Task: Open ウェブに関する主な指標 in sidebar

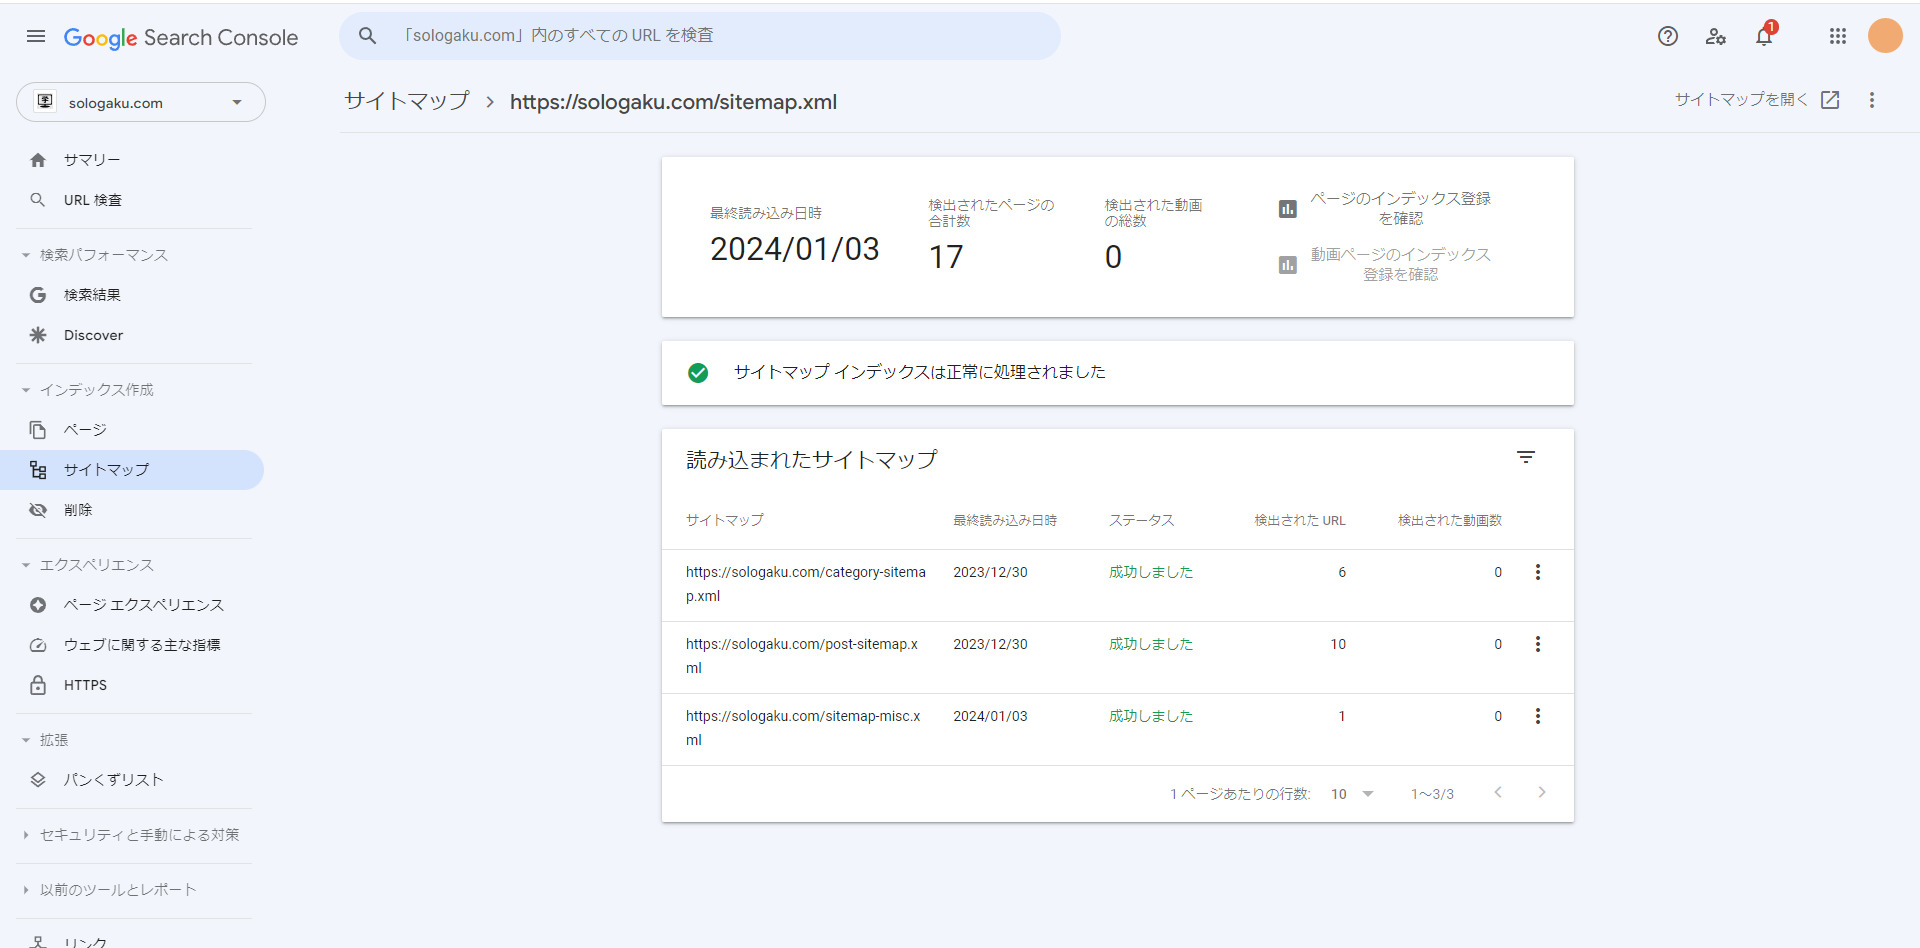Action: tap(141, 645)
